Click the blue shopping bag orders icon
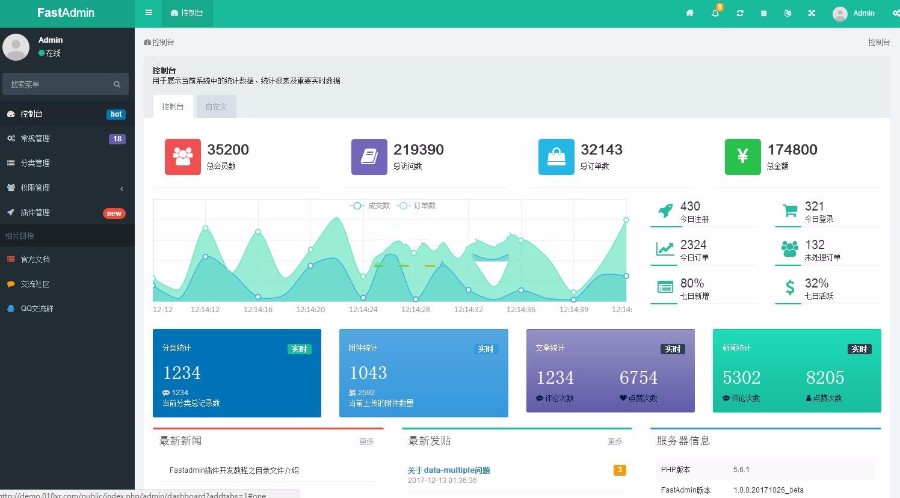900x498 pixels. coord(556,156)
